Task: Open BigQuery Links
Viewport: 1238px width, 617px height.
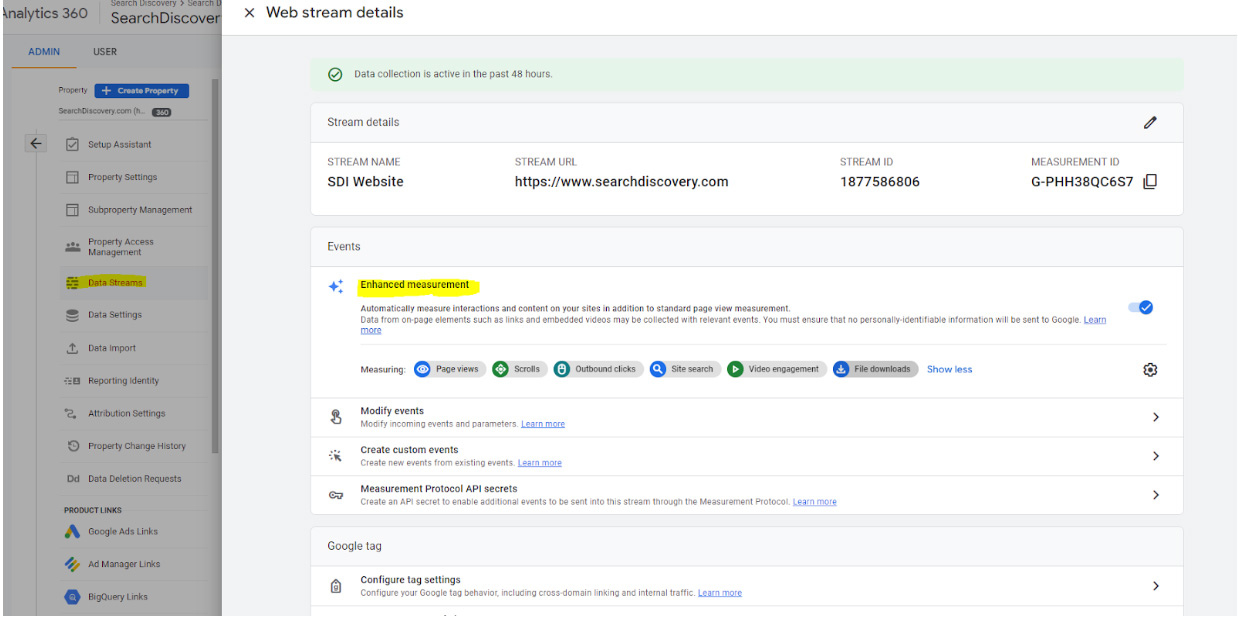Action: 118,597
